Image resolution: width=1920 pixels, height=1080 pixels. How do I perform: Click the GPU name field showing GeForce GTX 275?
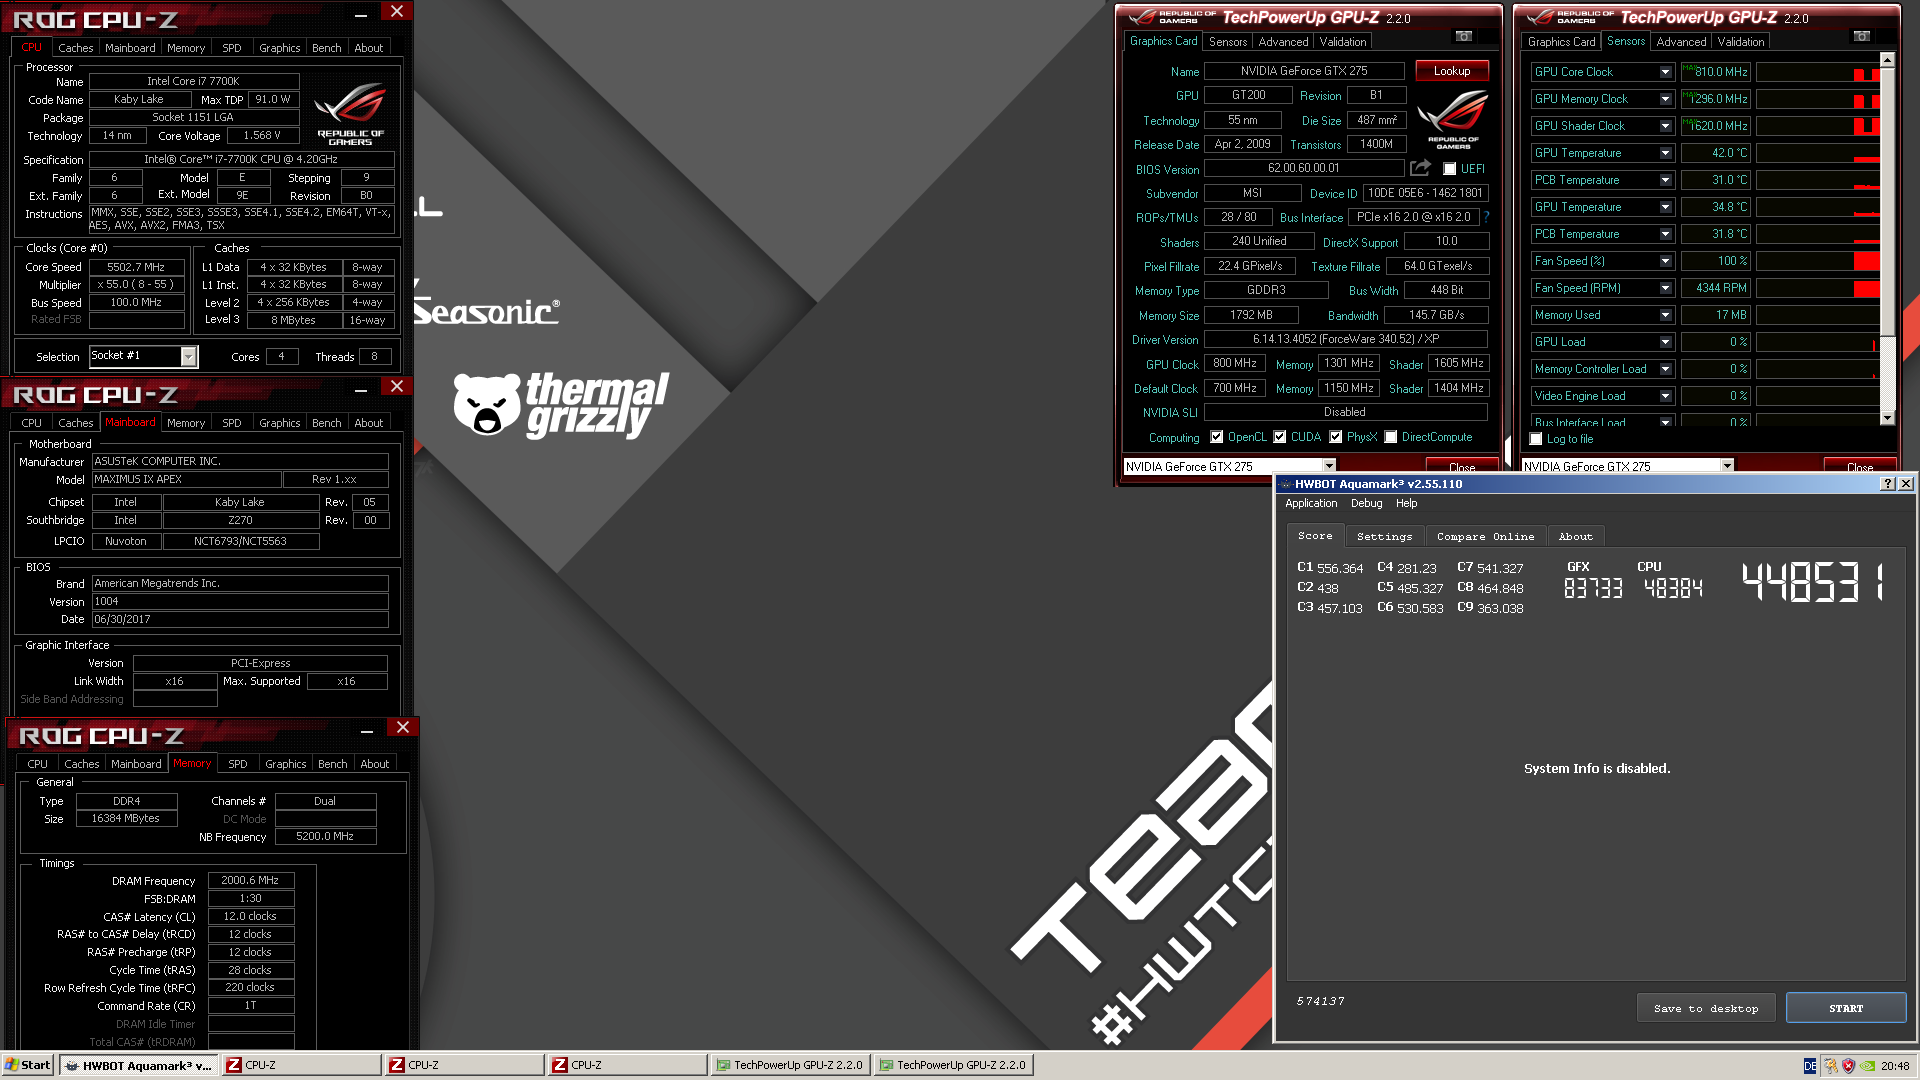1304,71
